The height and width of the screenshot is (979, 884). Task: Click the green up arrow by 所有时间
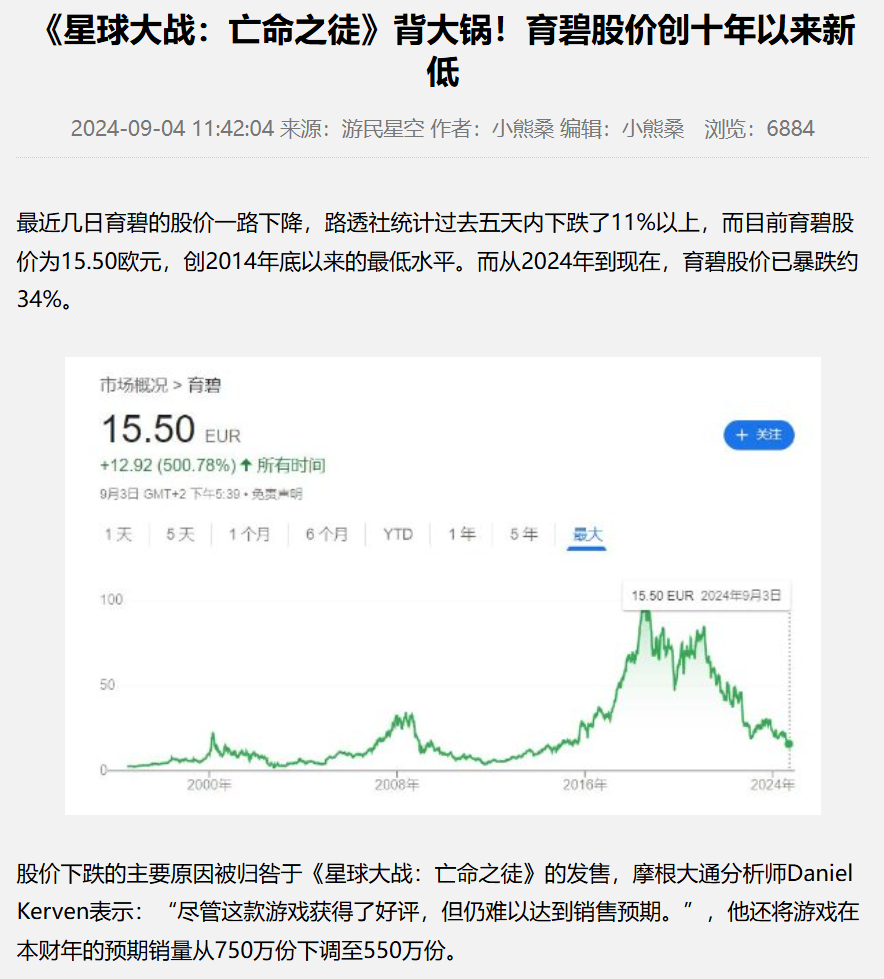246,465
